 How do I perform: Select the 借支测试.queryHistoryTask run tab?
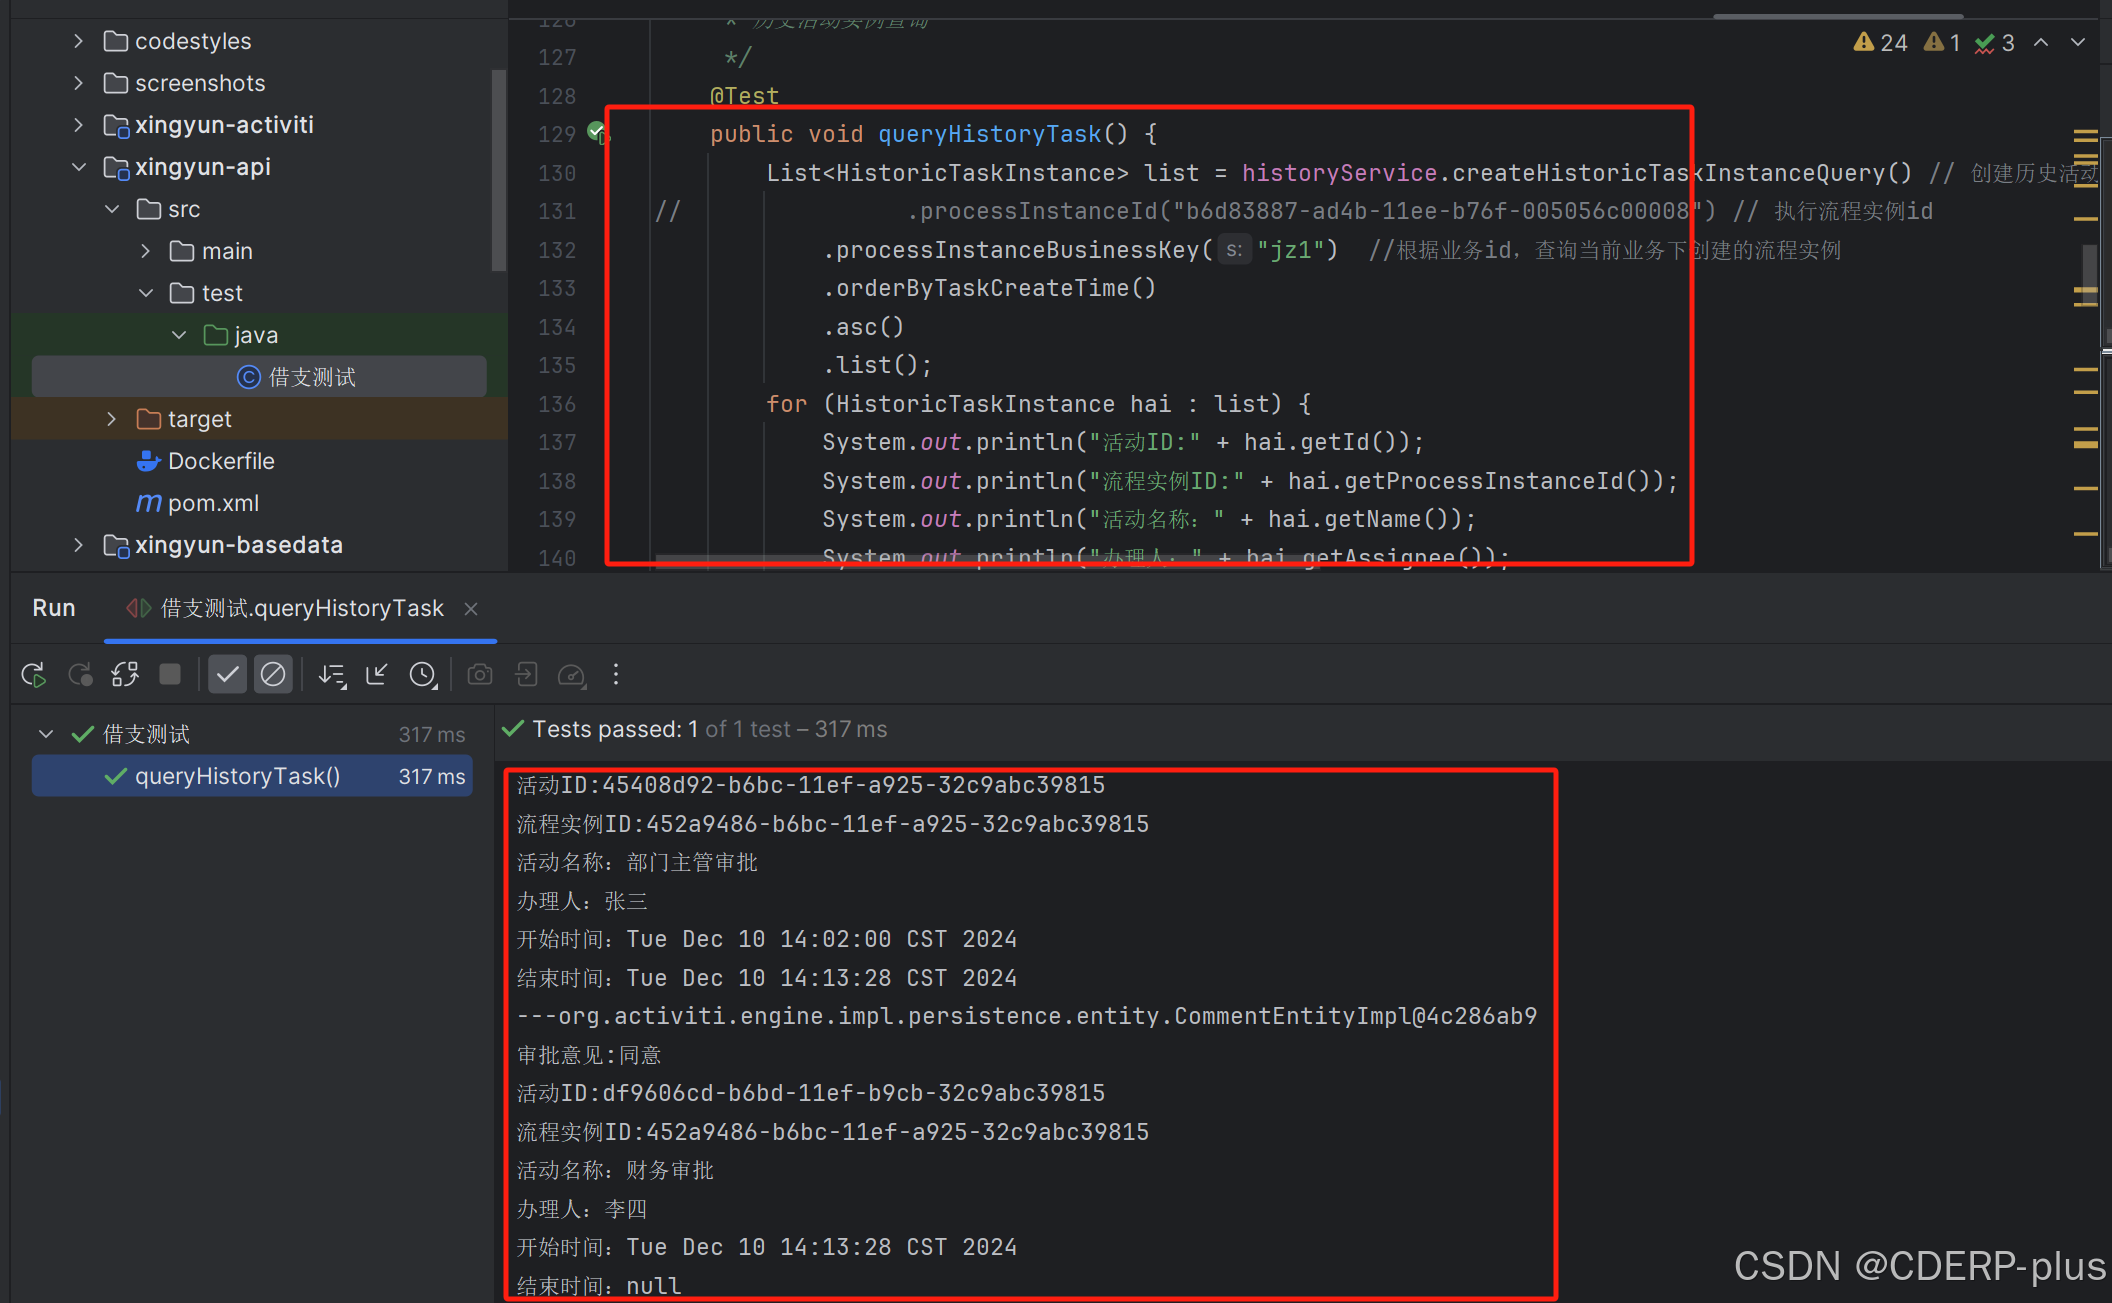click(300, 608)
